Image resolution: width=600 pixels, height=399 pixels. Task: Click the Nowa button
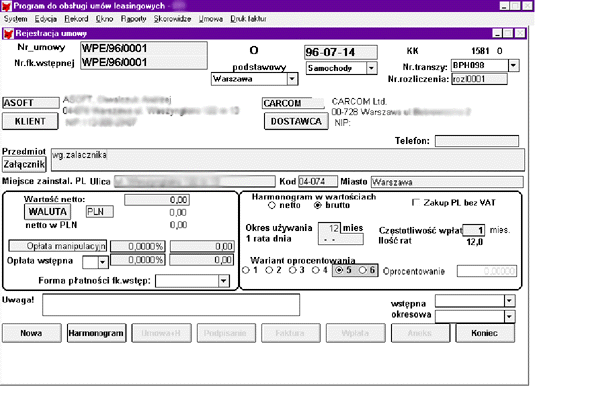tap(31, 333)
